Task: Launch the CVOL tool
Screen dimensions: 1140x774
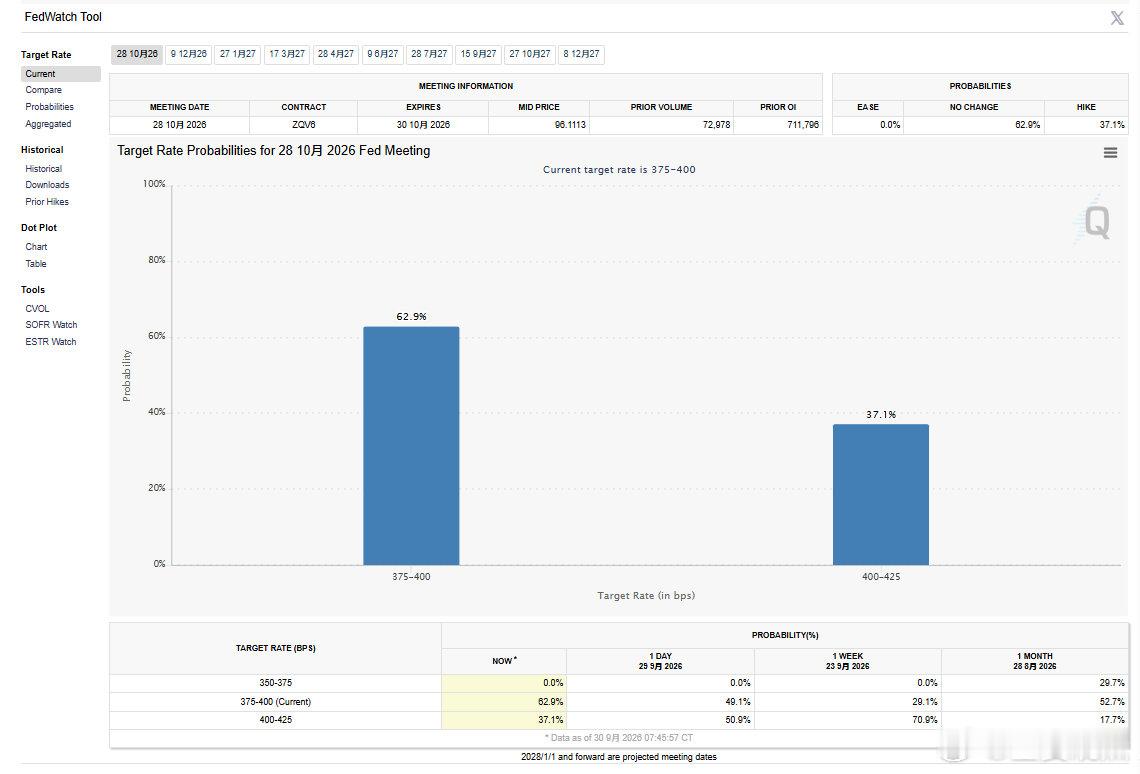Action: click(x=37, y=309)
